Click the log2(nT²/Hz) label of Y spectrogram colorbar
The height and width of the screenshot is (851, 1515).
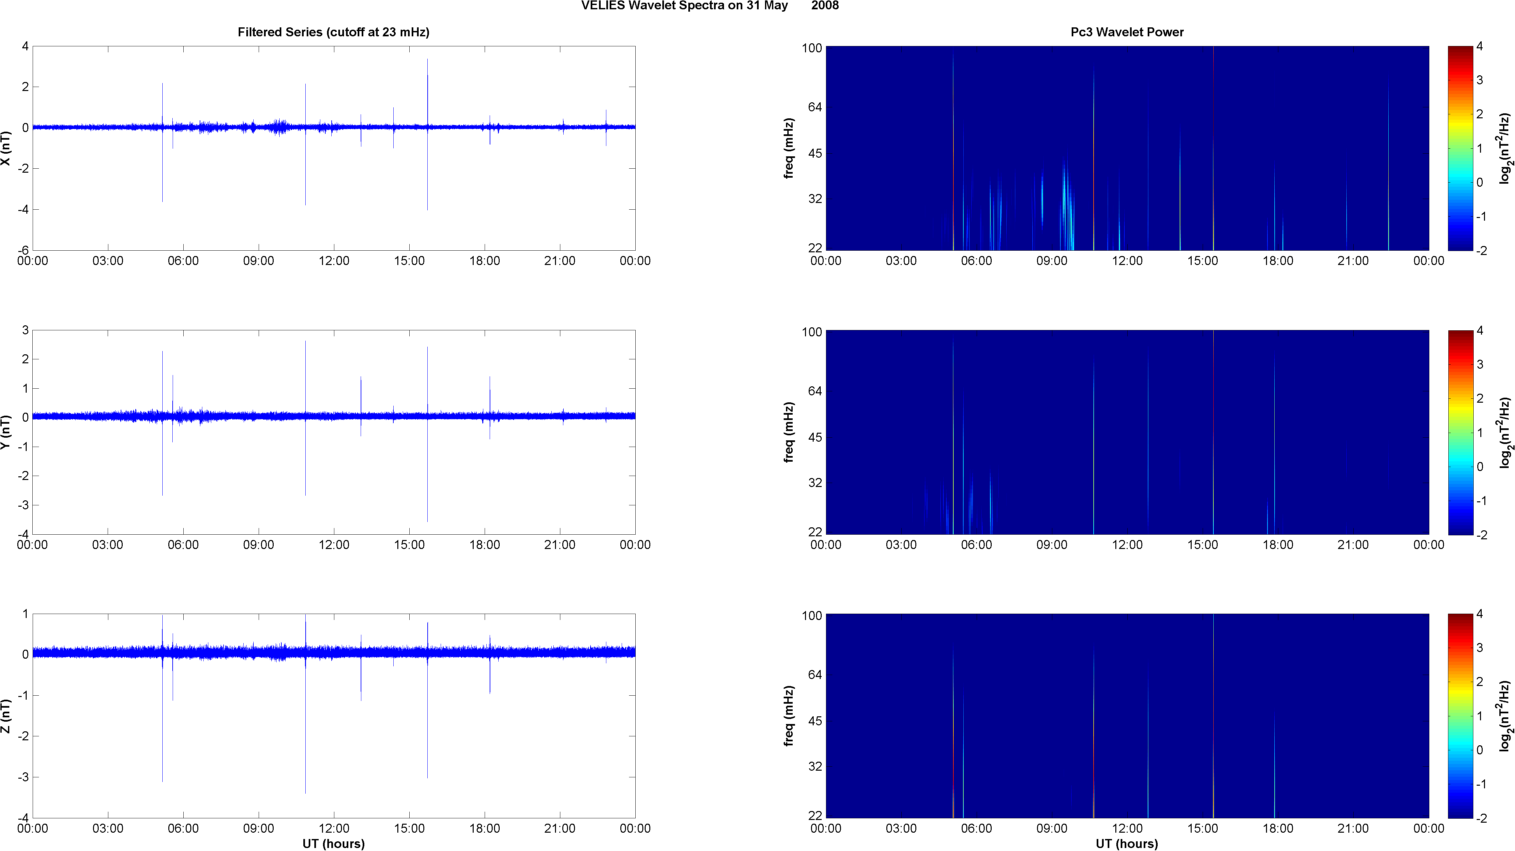(1505, 432)
